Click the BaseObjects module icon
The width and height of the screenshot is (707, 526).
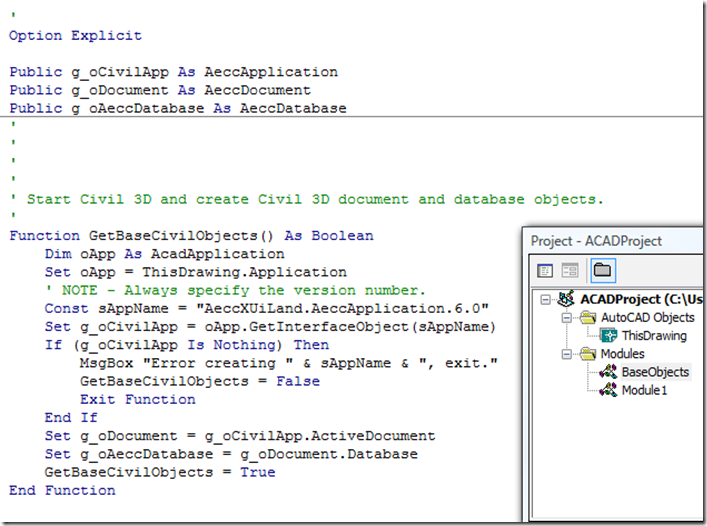point(609,372)
